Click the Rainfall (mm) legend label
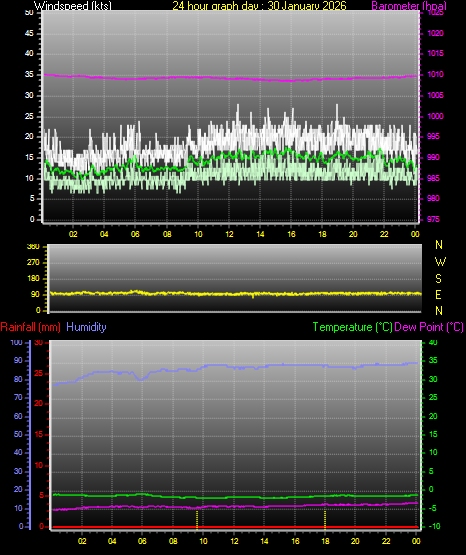 (x=30, y=327)
